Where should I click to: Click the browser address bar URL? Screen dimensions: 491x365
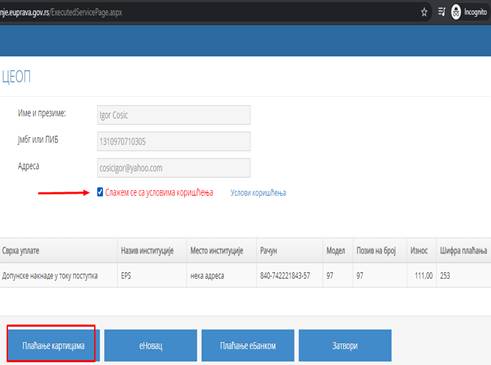[61, 12]
